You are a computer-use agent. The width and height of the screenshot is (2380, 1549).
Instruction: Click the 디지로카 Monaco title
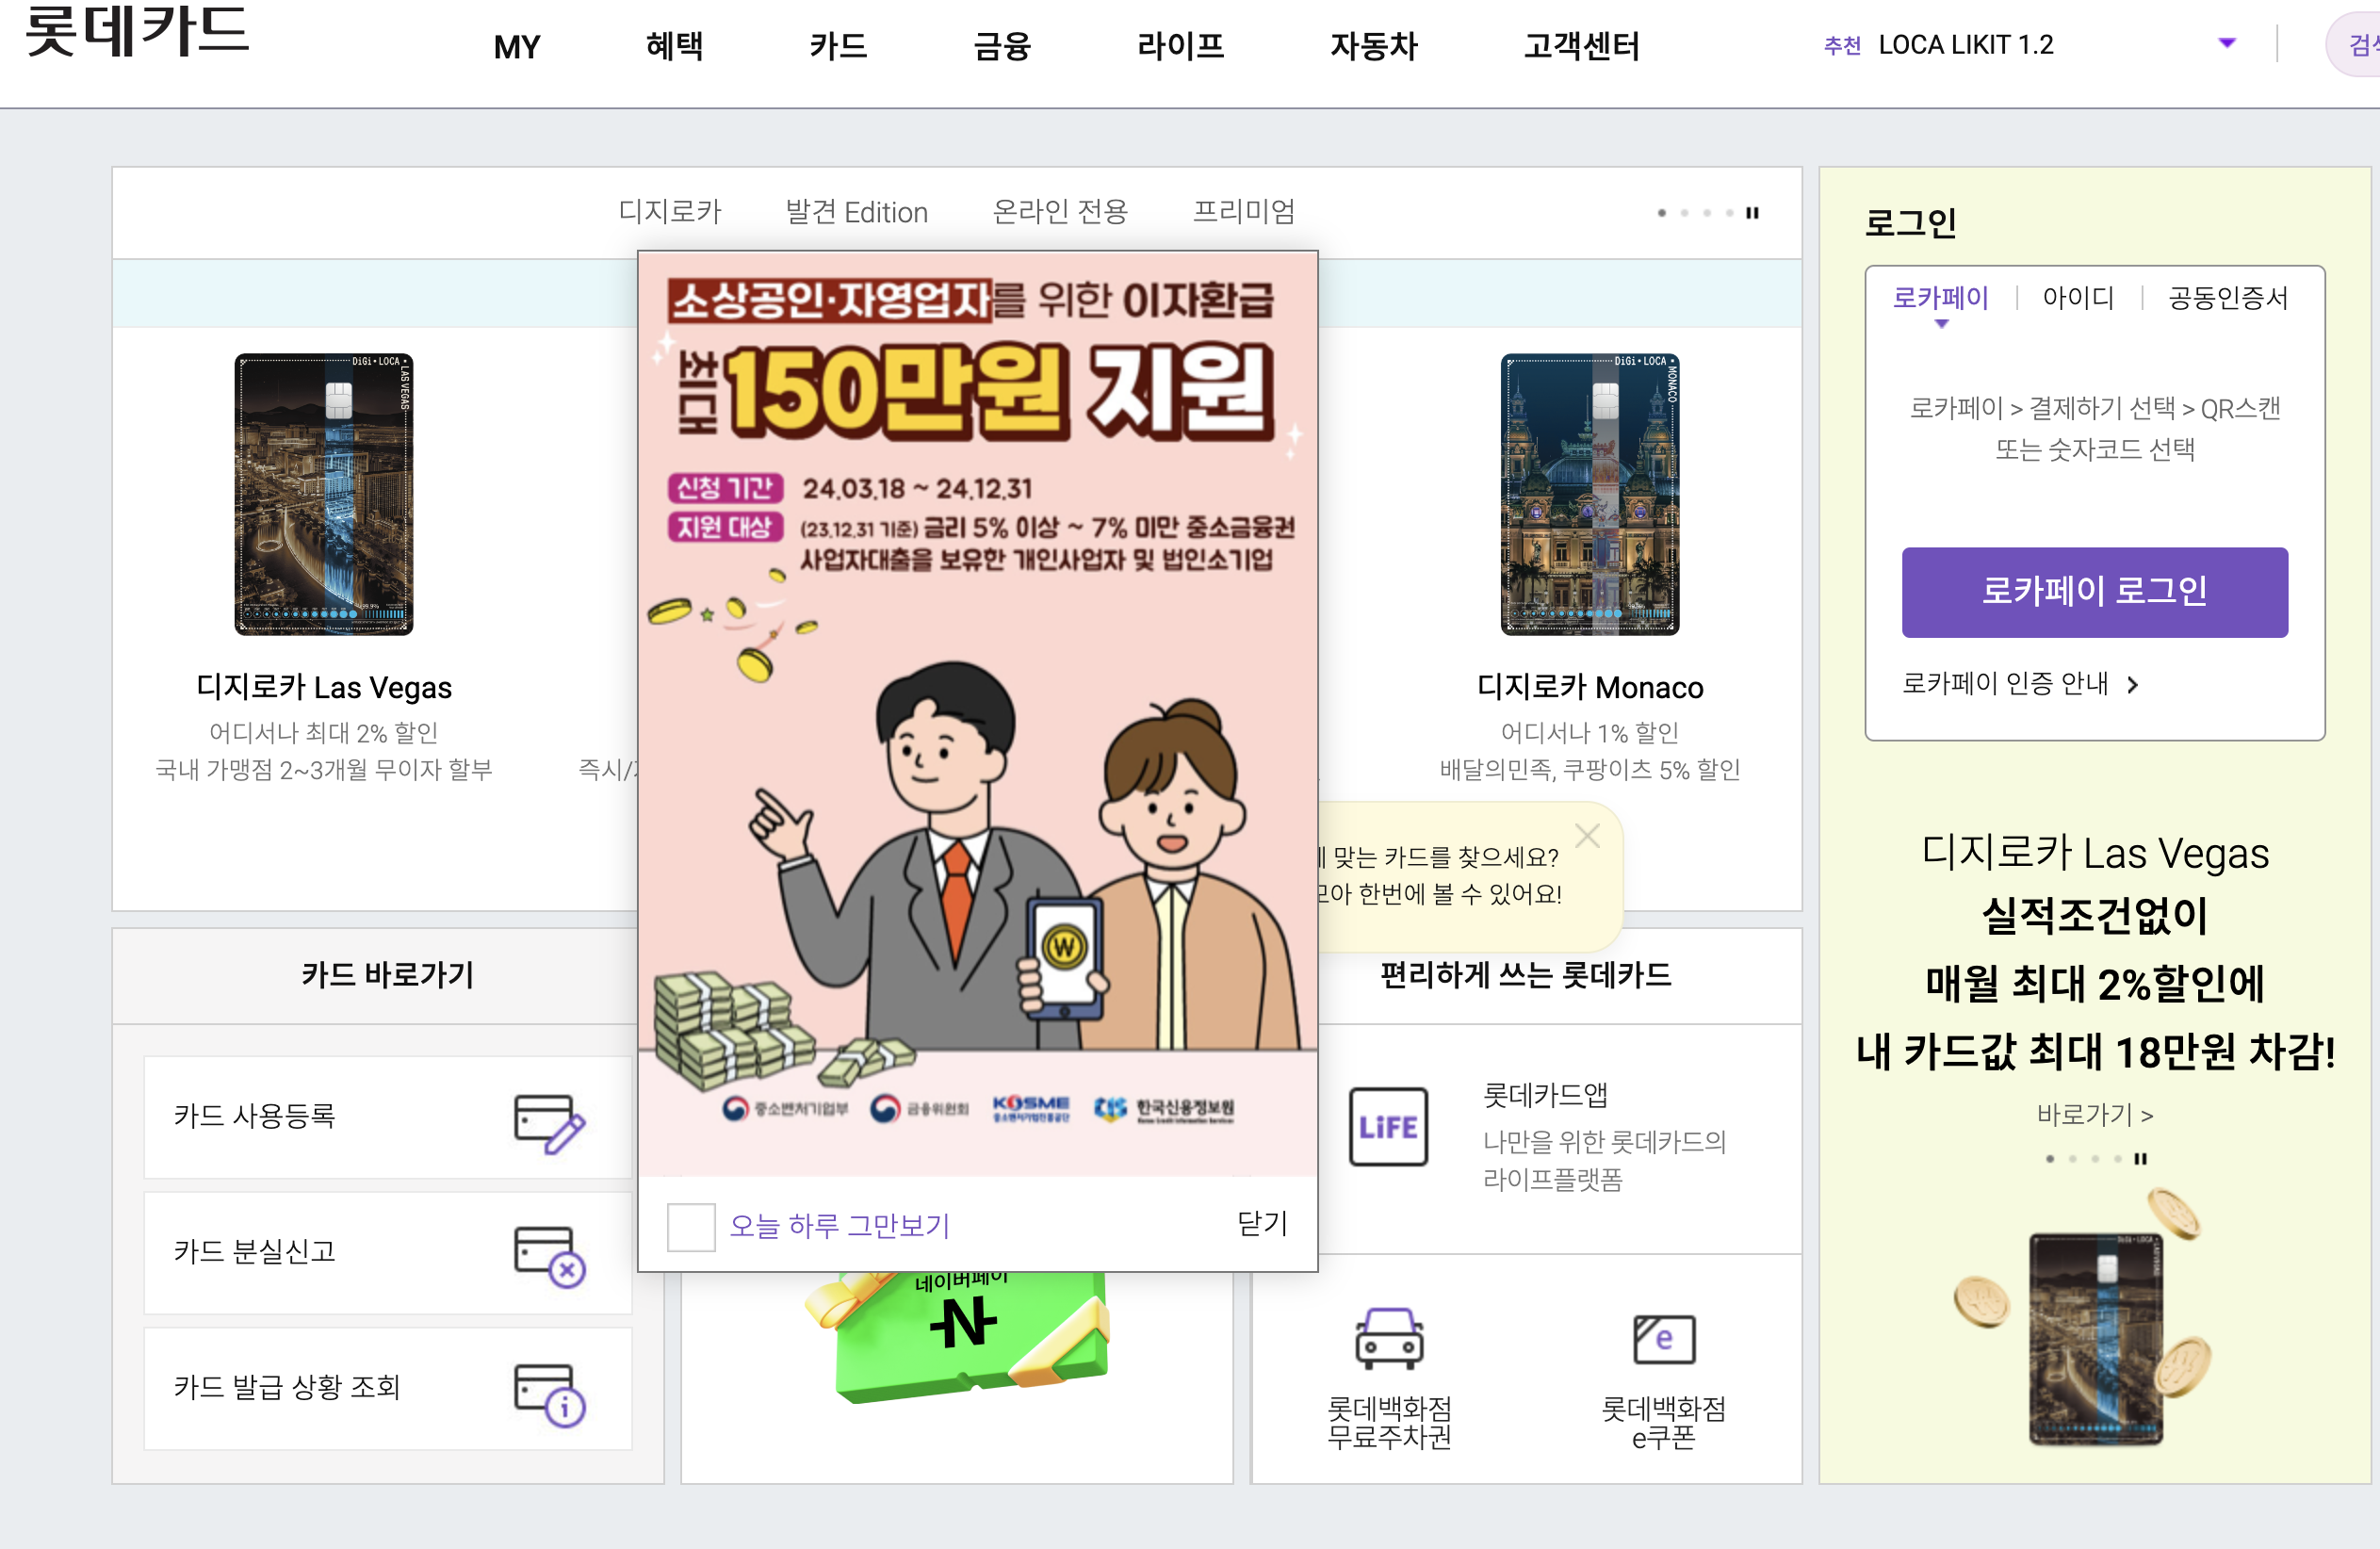[1590, 687]
